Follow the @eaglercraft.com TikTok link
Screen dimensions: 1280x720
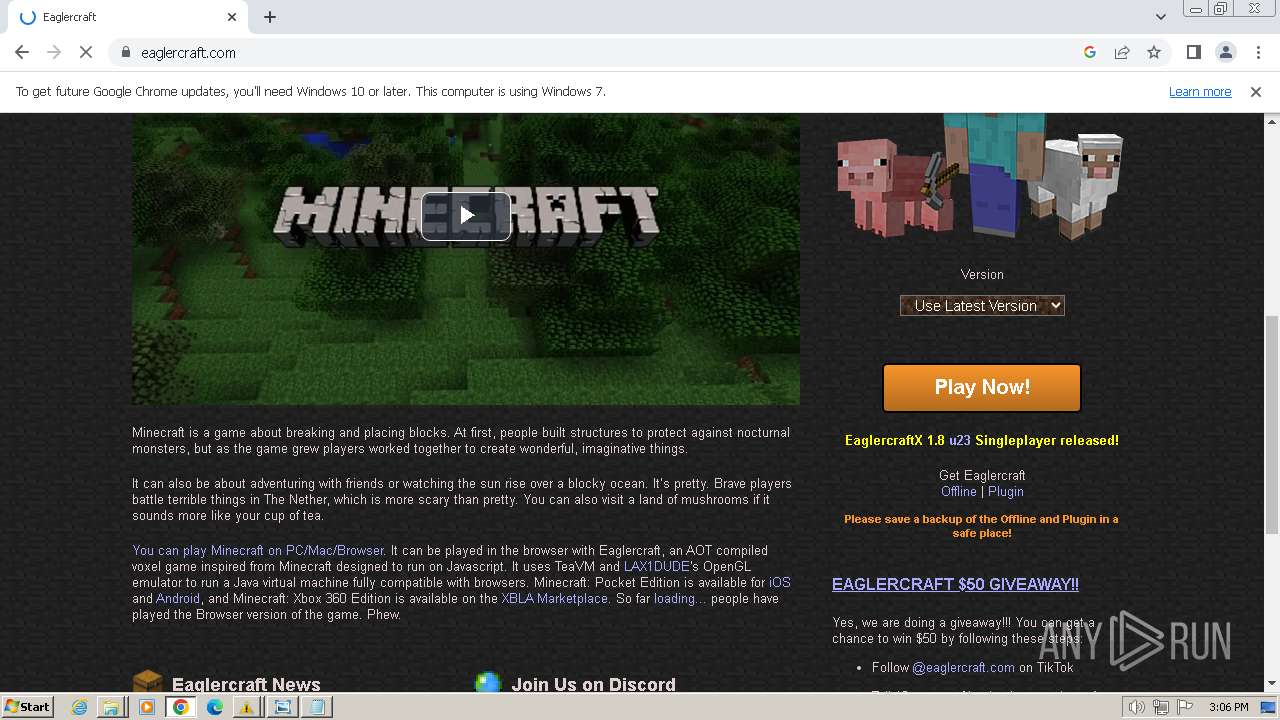tap(963, 667)
